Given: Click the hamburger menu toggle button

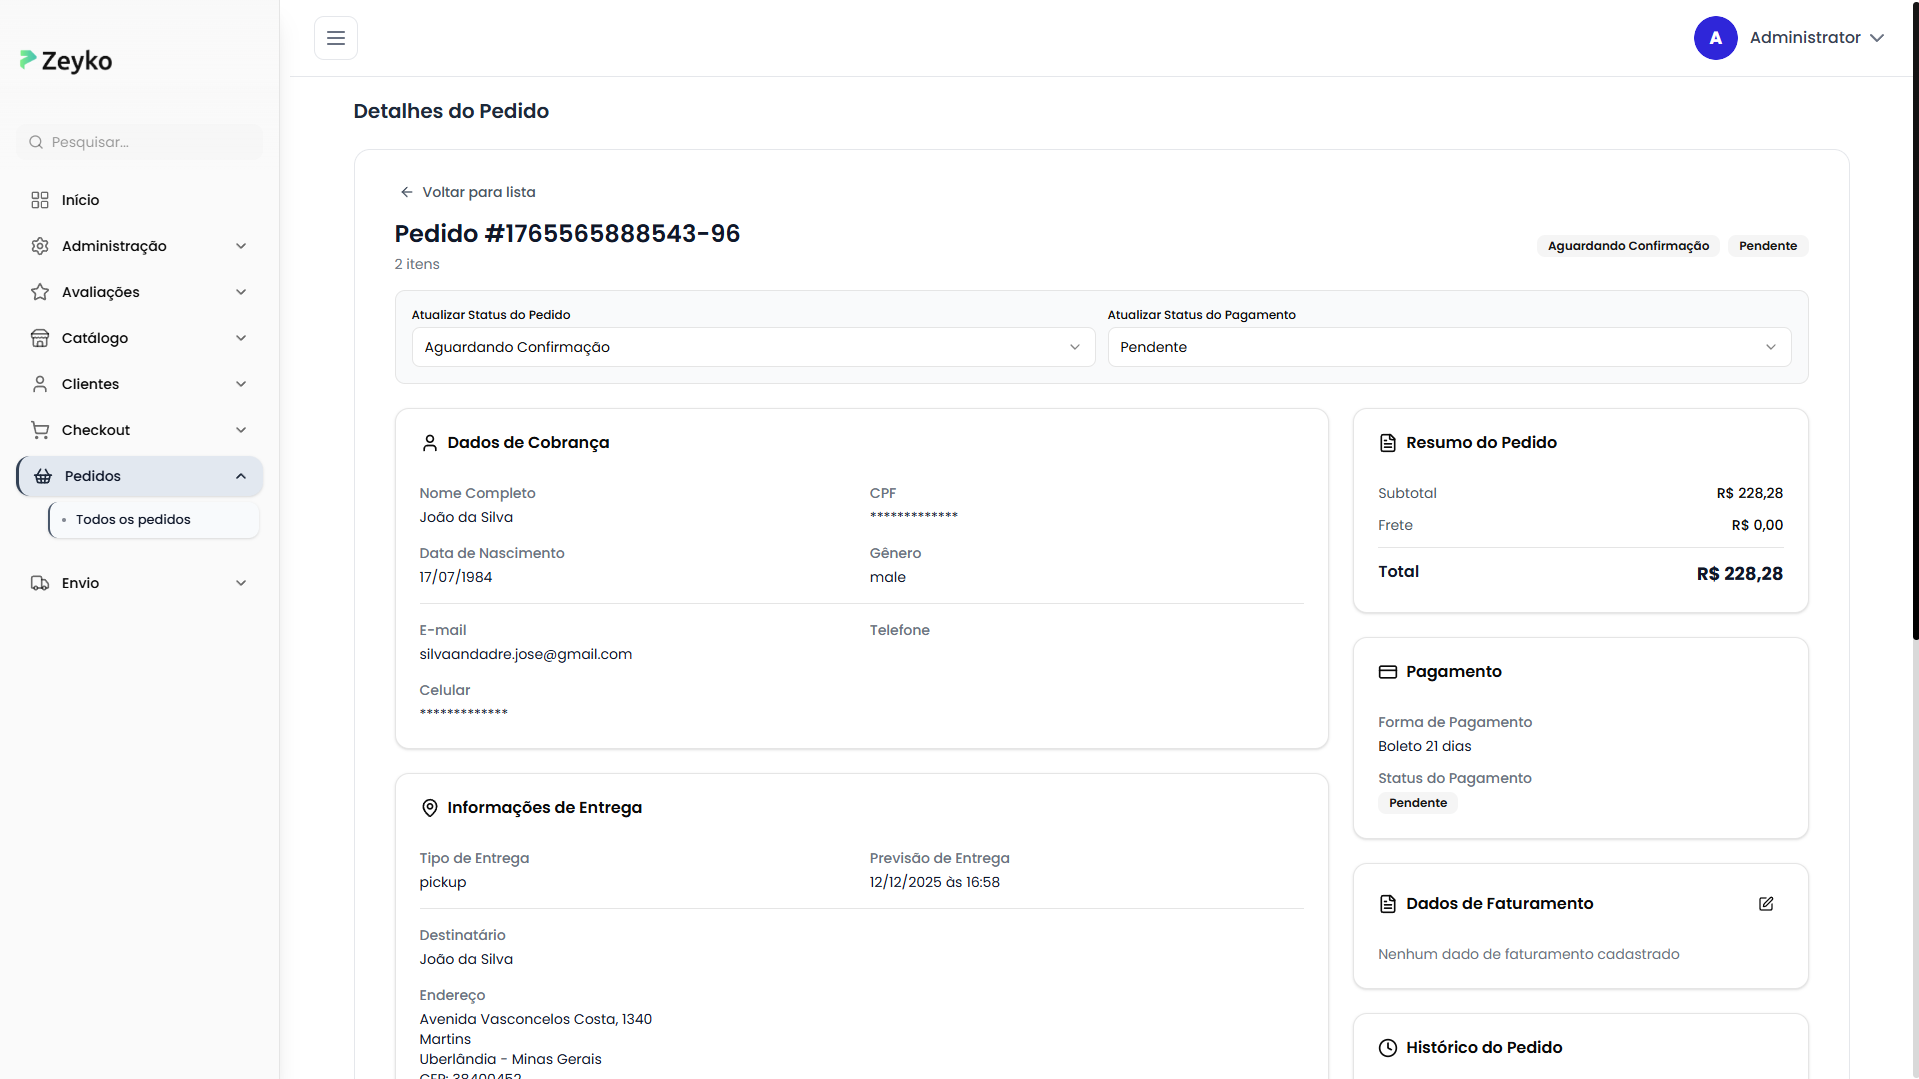Looking at the screenshot, I should [x=336, y=38].
